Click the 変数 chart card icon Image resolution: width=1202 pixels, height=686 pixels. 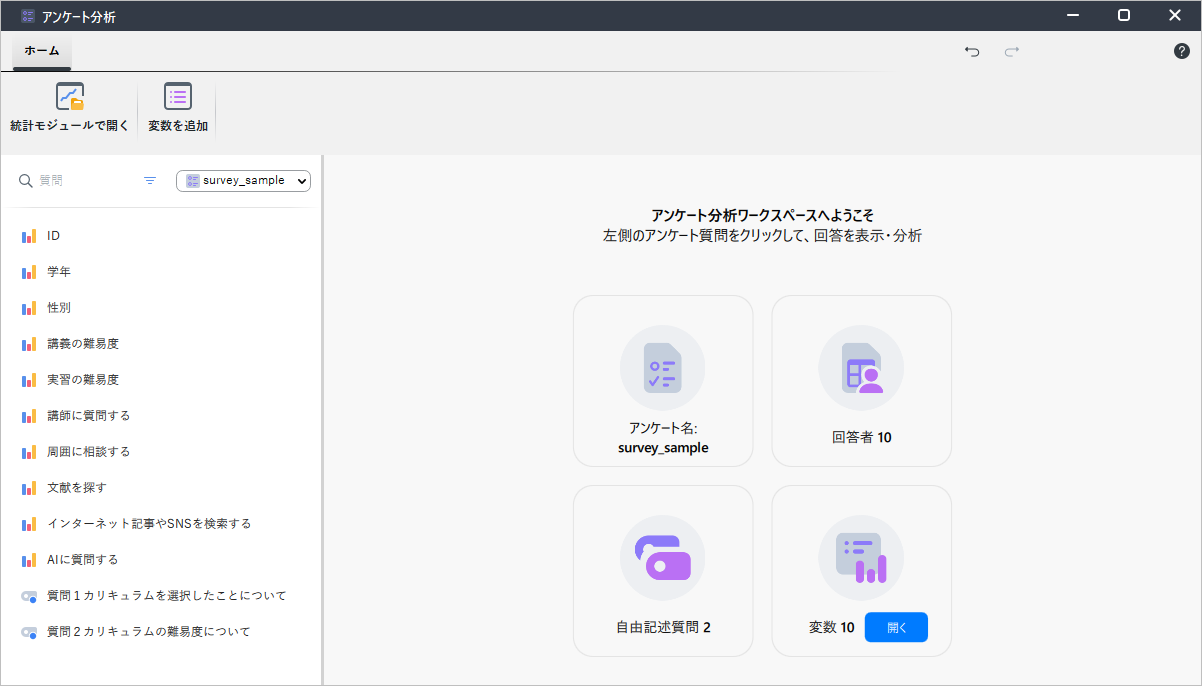coord(861,558)
